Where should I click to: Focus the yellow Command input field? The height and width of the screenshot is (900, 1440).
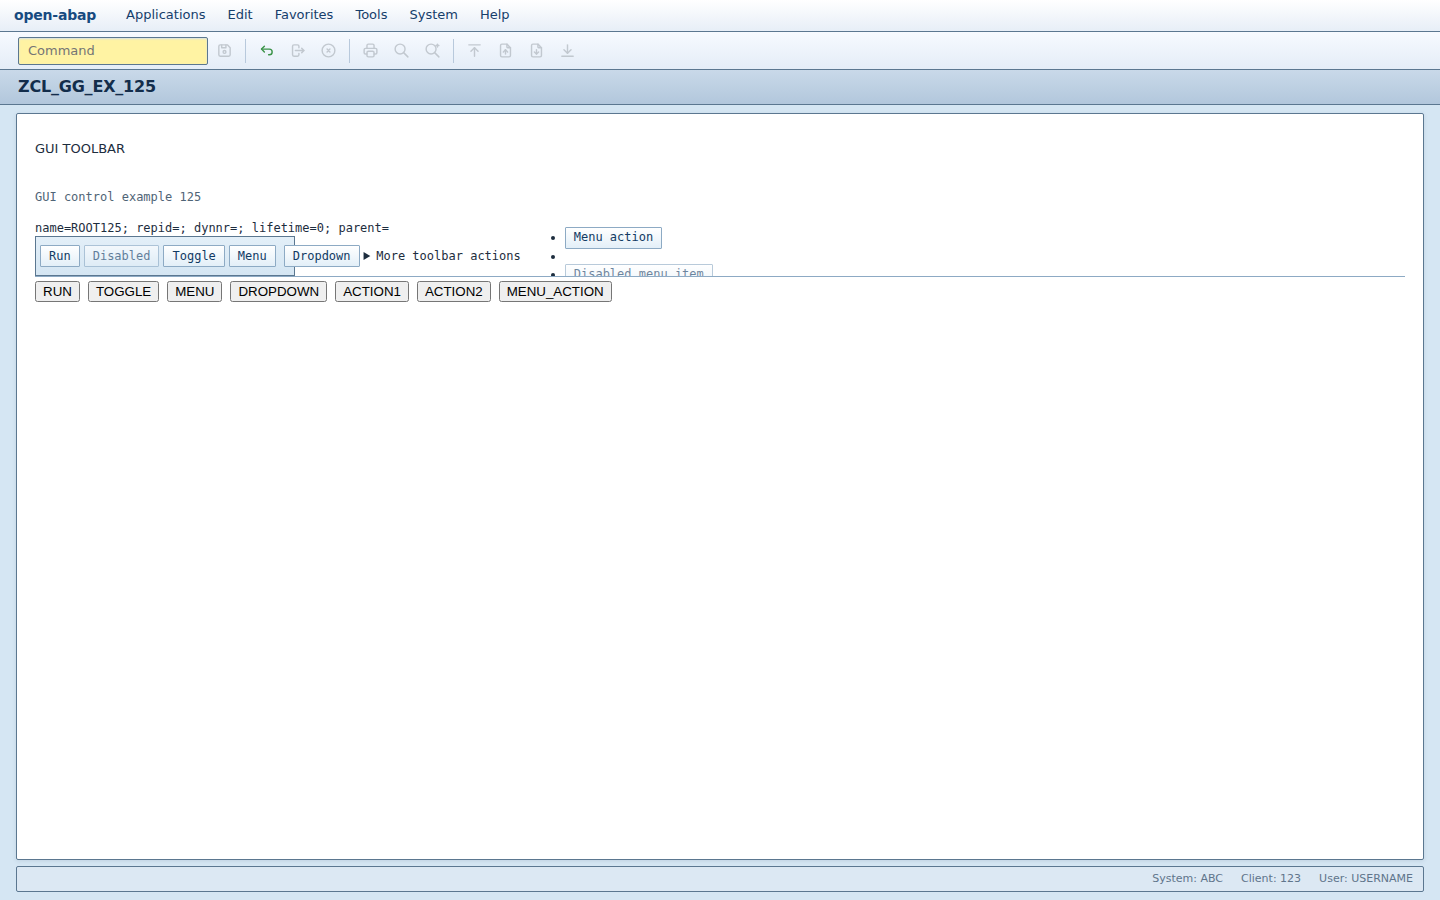click(113, 51)
